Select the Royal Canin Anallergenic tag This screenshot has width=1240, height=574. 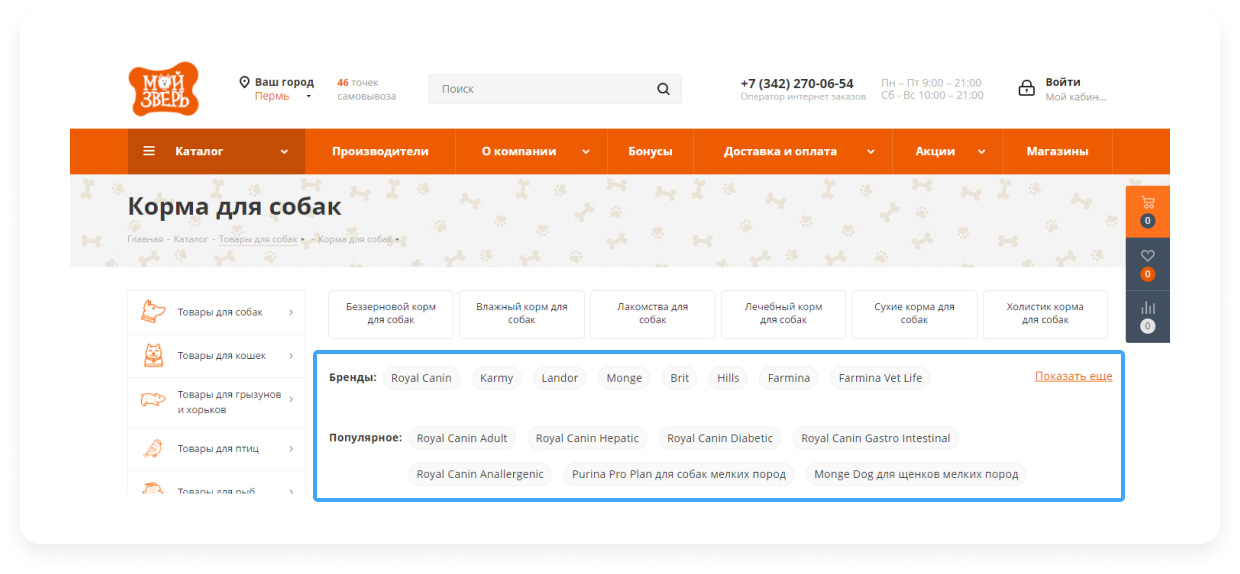coord(480,474)
